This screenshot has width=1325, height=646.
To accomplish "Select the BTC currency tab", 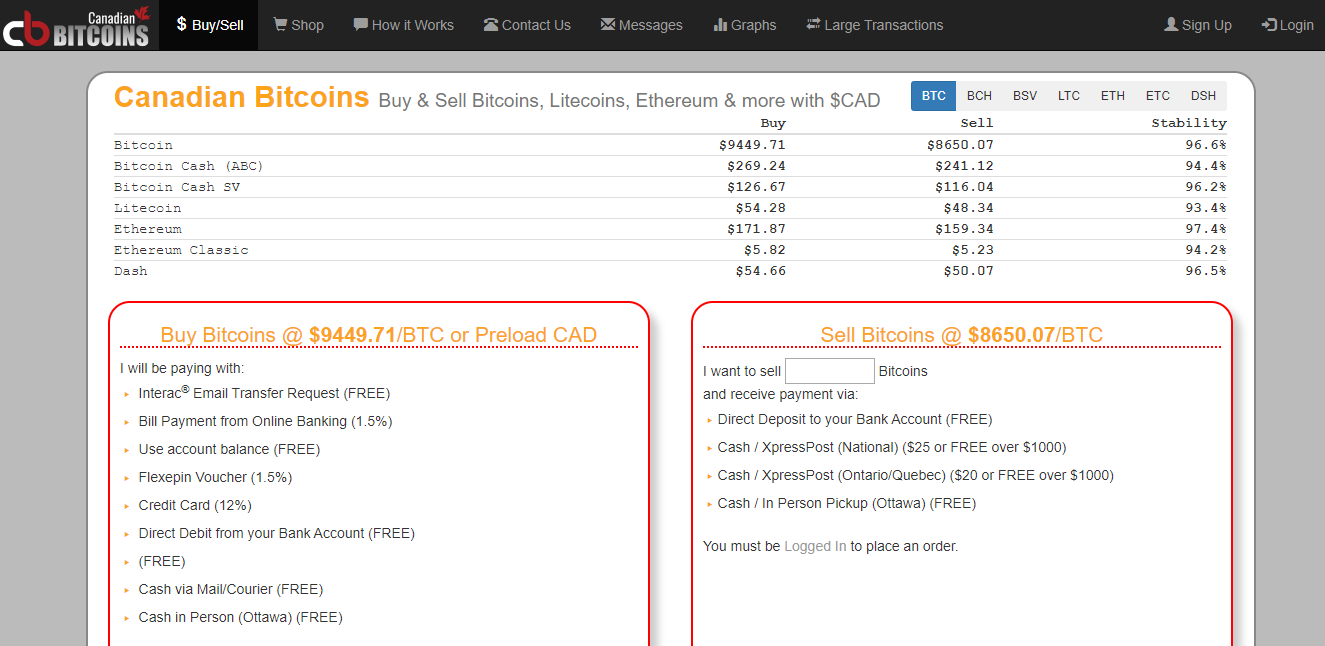I will [933, 96].
